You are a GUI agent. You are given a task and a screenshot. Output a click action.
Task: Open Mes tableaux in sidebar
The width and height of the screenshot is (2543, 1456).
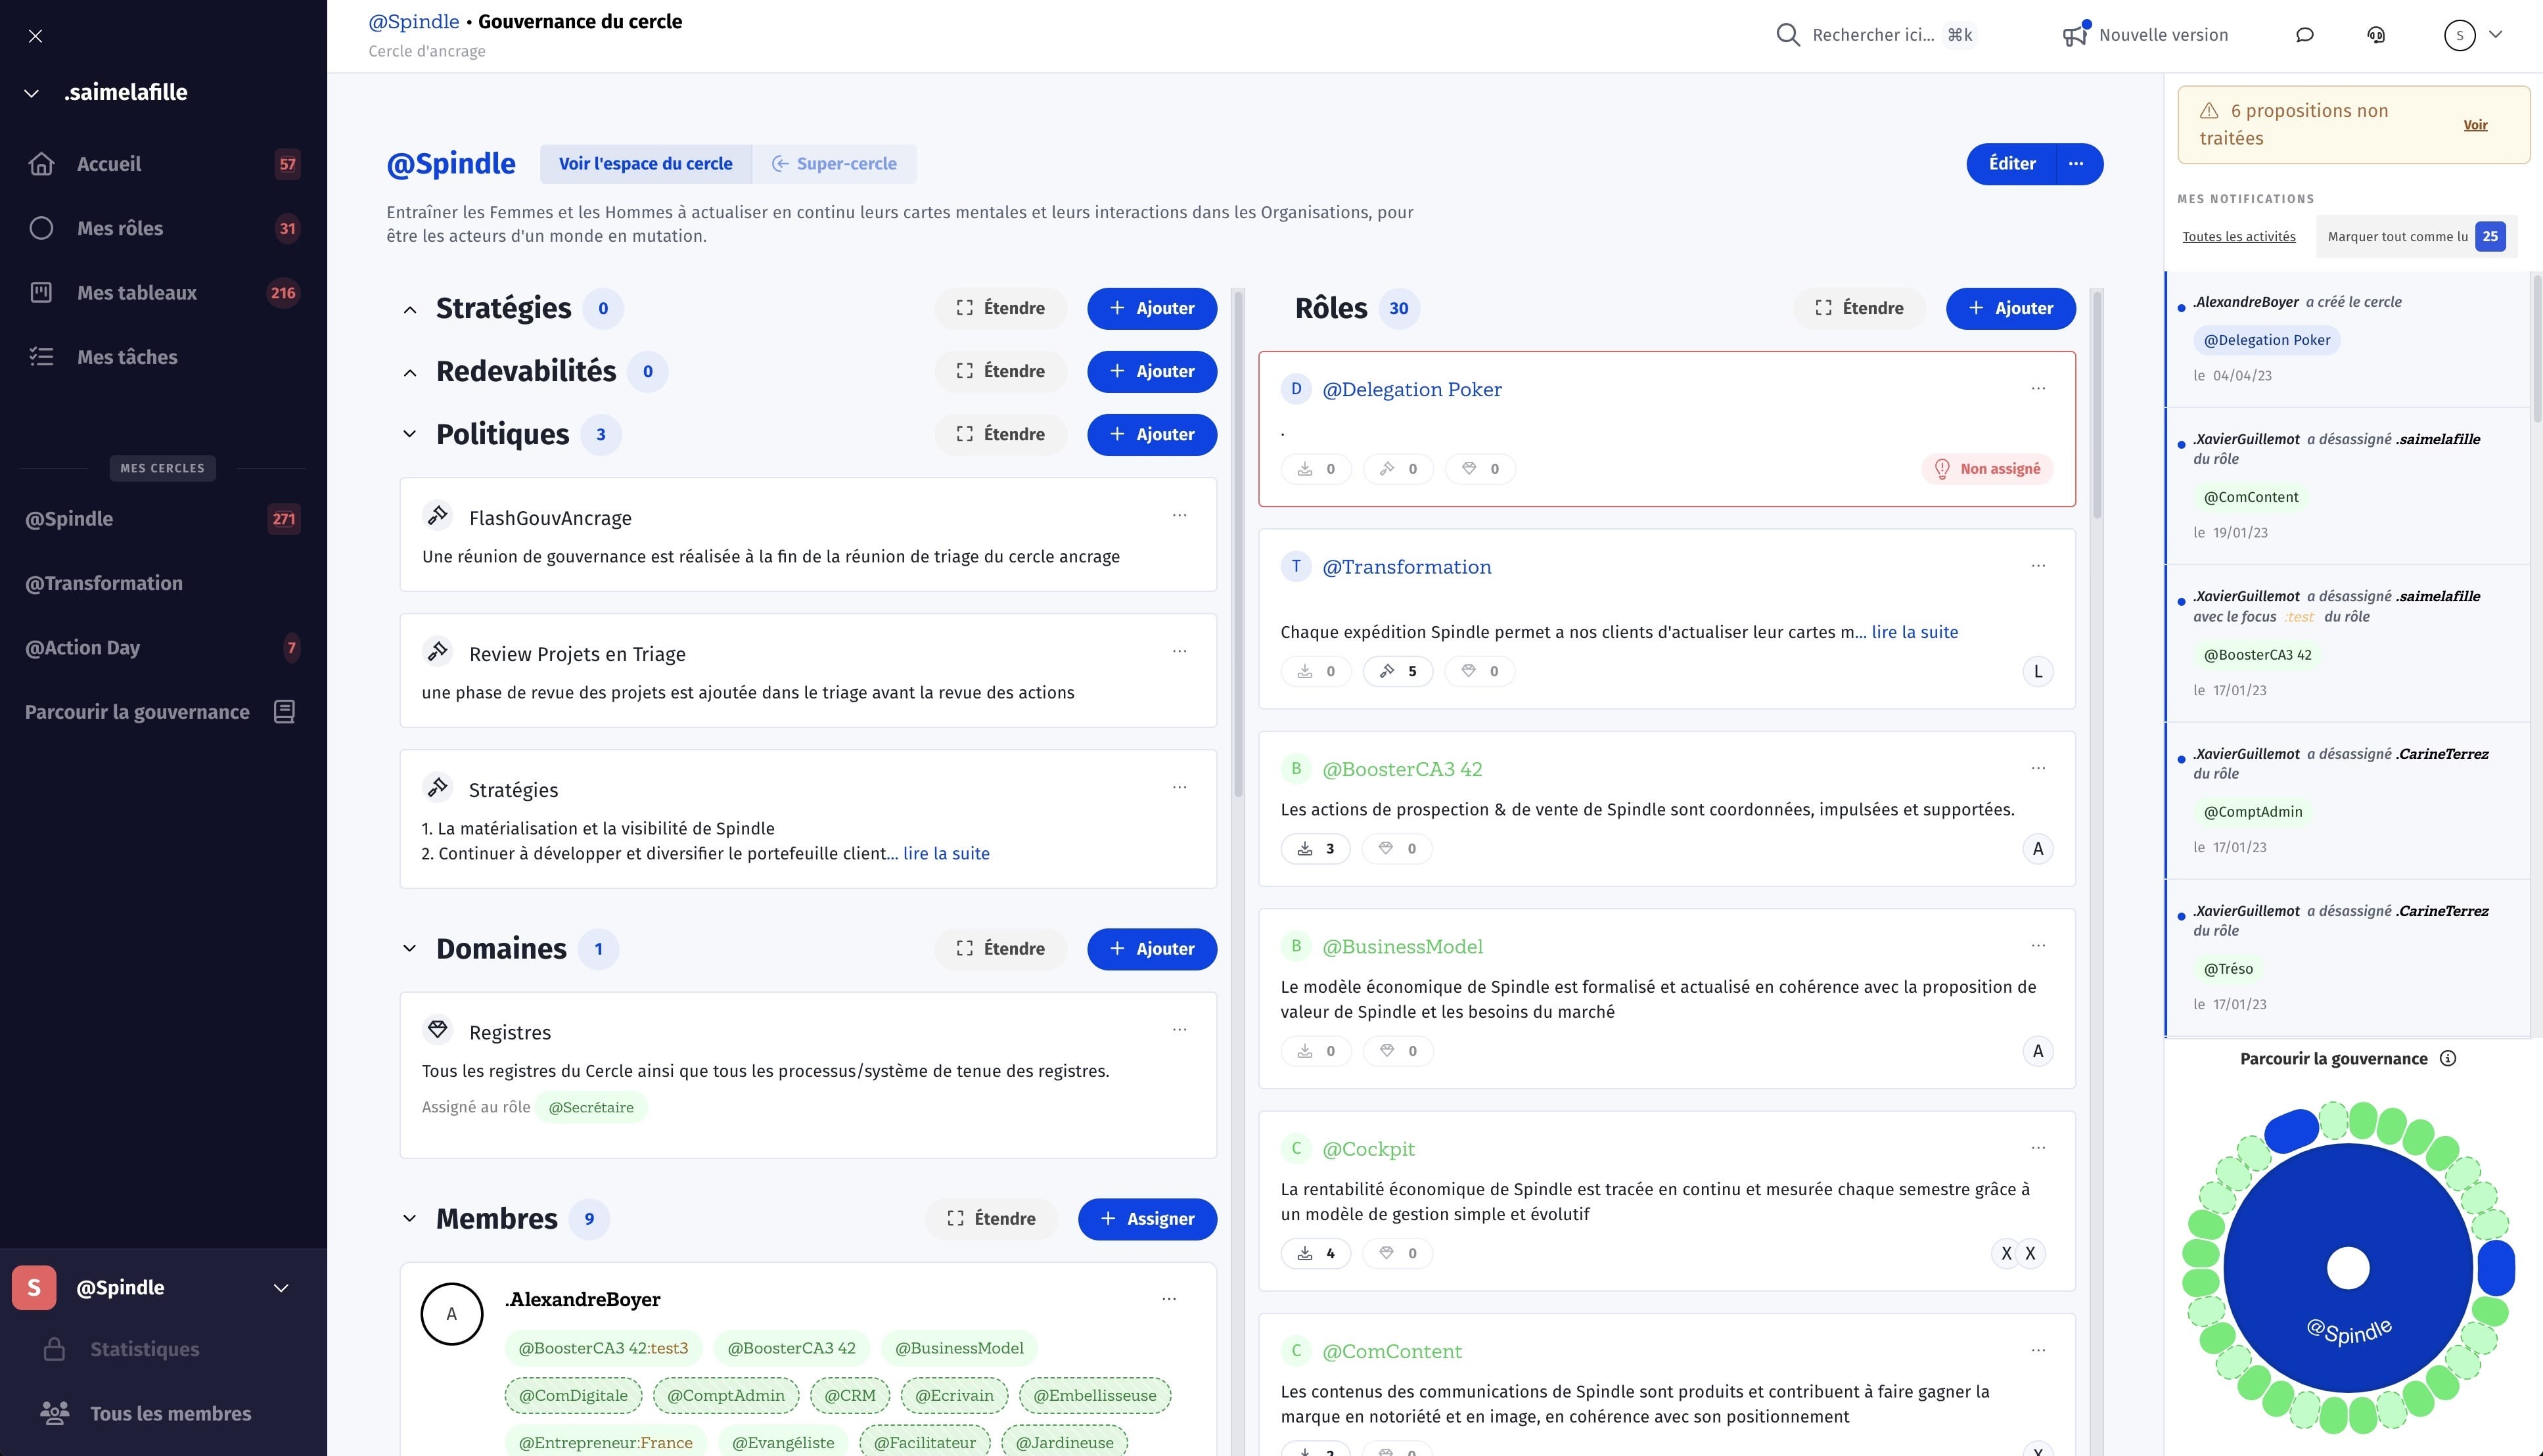137,293
